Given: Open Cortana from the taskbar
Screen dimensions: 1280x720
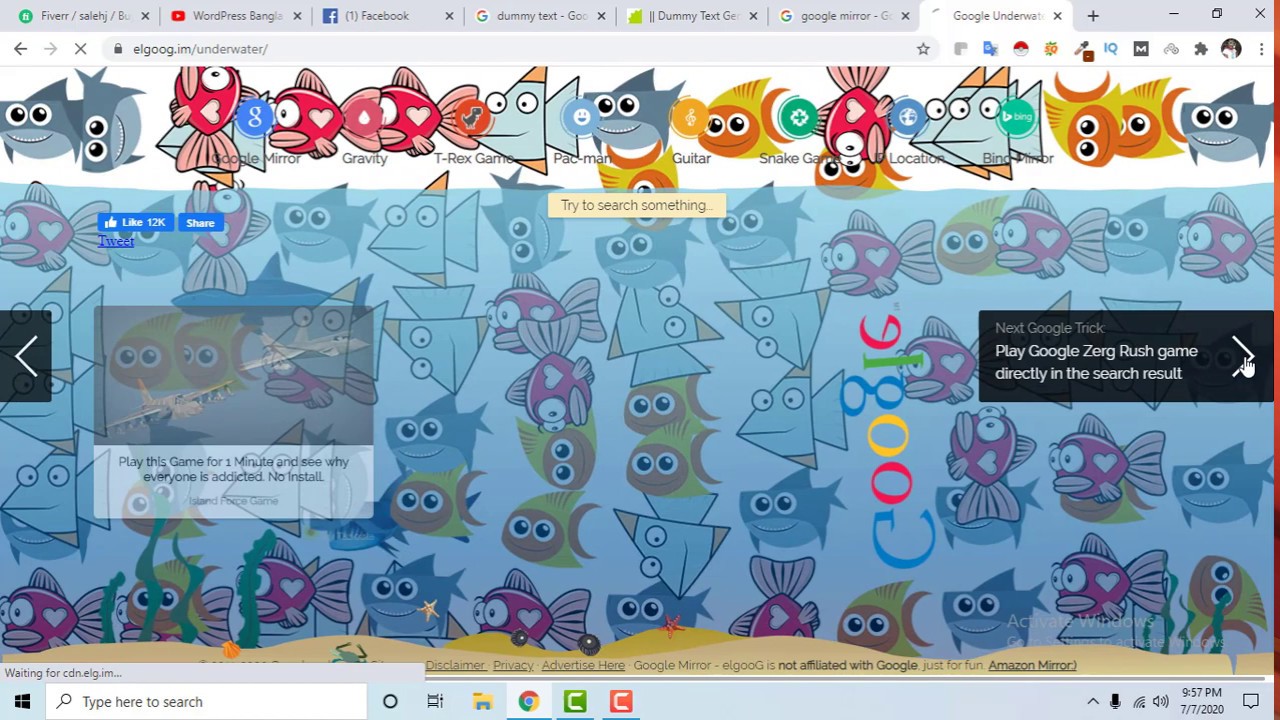Looking at the screenshot, I should coord(390,701).
